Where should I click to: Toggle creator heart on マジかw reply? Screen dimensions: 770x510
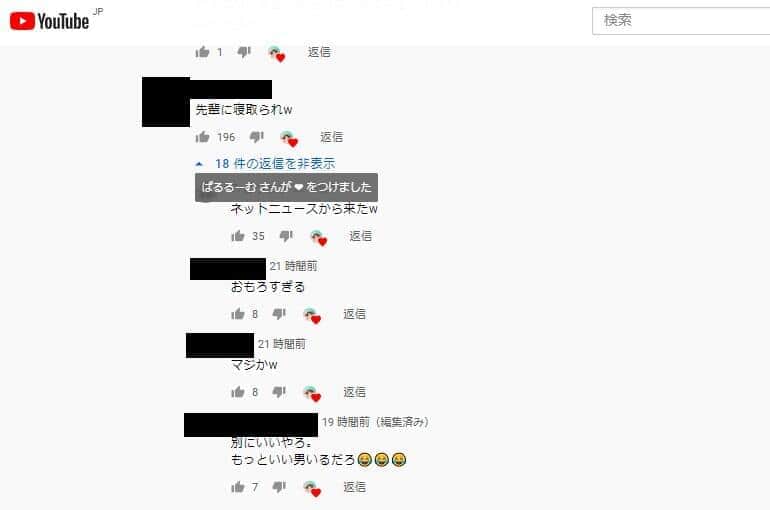click(x=312, y=394)
